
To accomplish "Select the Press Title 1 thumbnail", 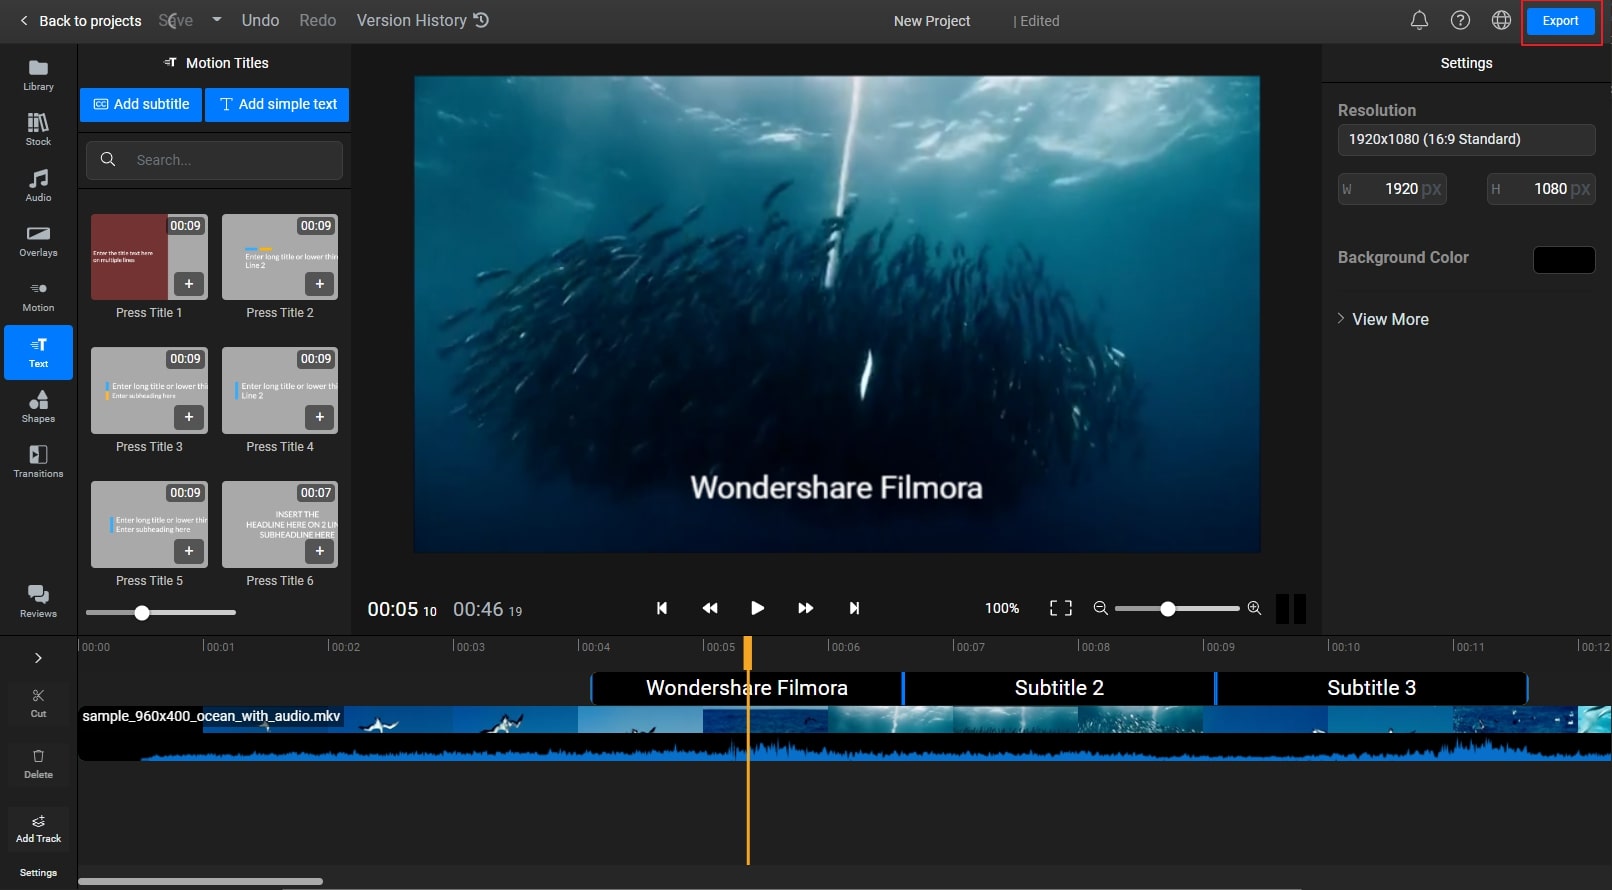I will tap(149, 257).
